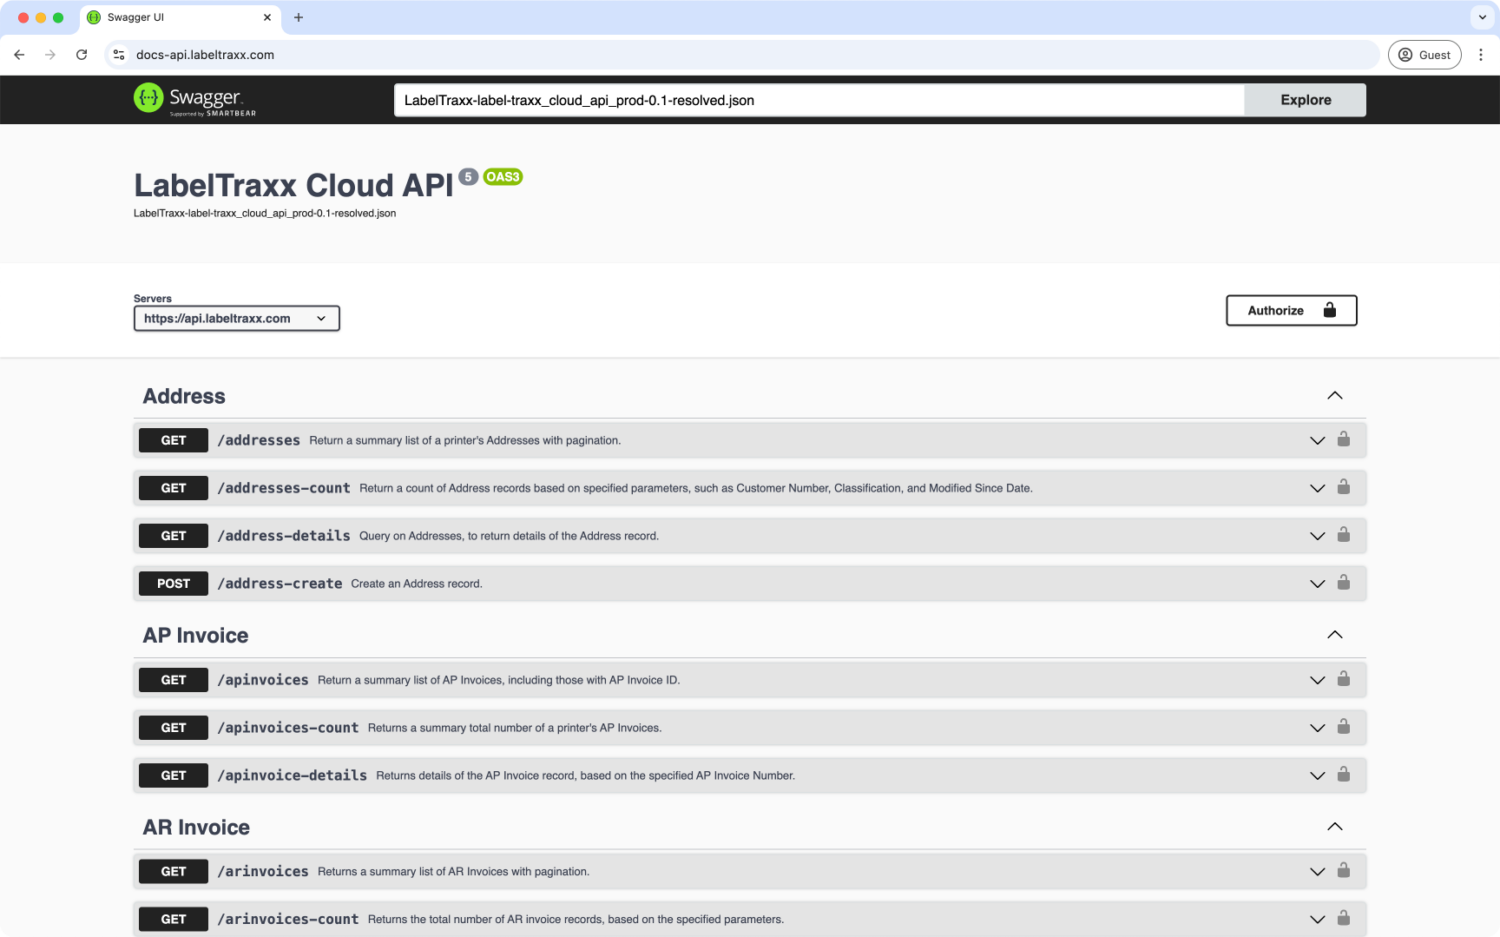Click the Swagger logo in the header
This screenshot has height=937, width=1500.
194,99
